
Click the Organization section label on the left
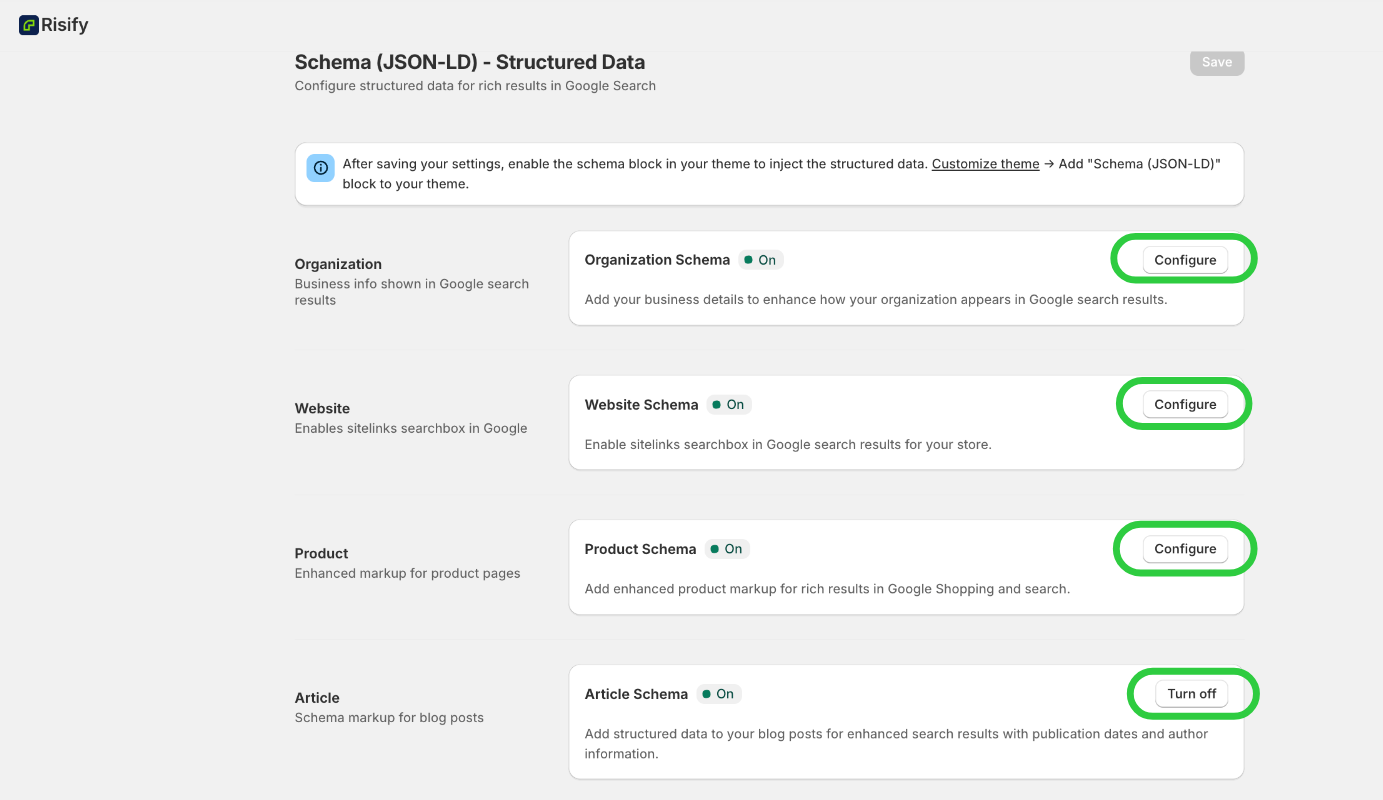tap(338, 264)
